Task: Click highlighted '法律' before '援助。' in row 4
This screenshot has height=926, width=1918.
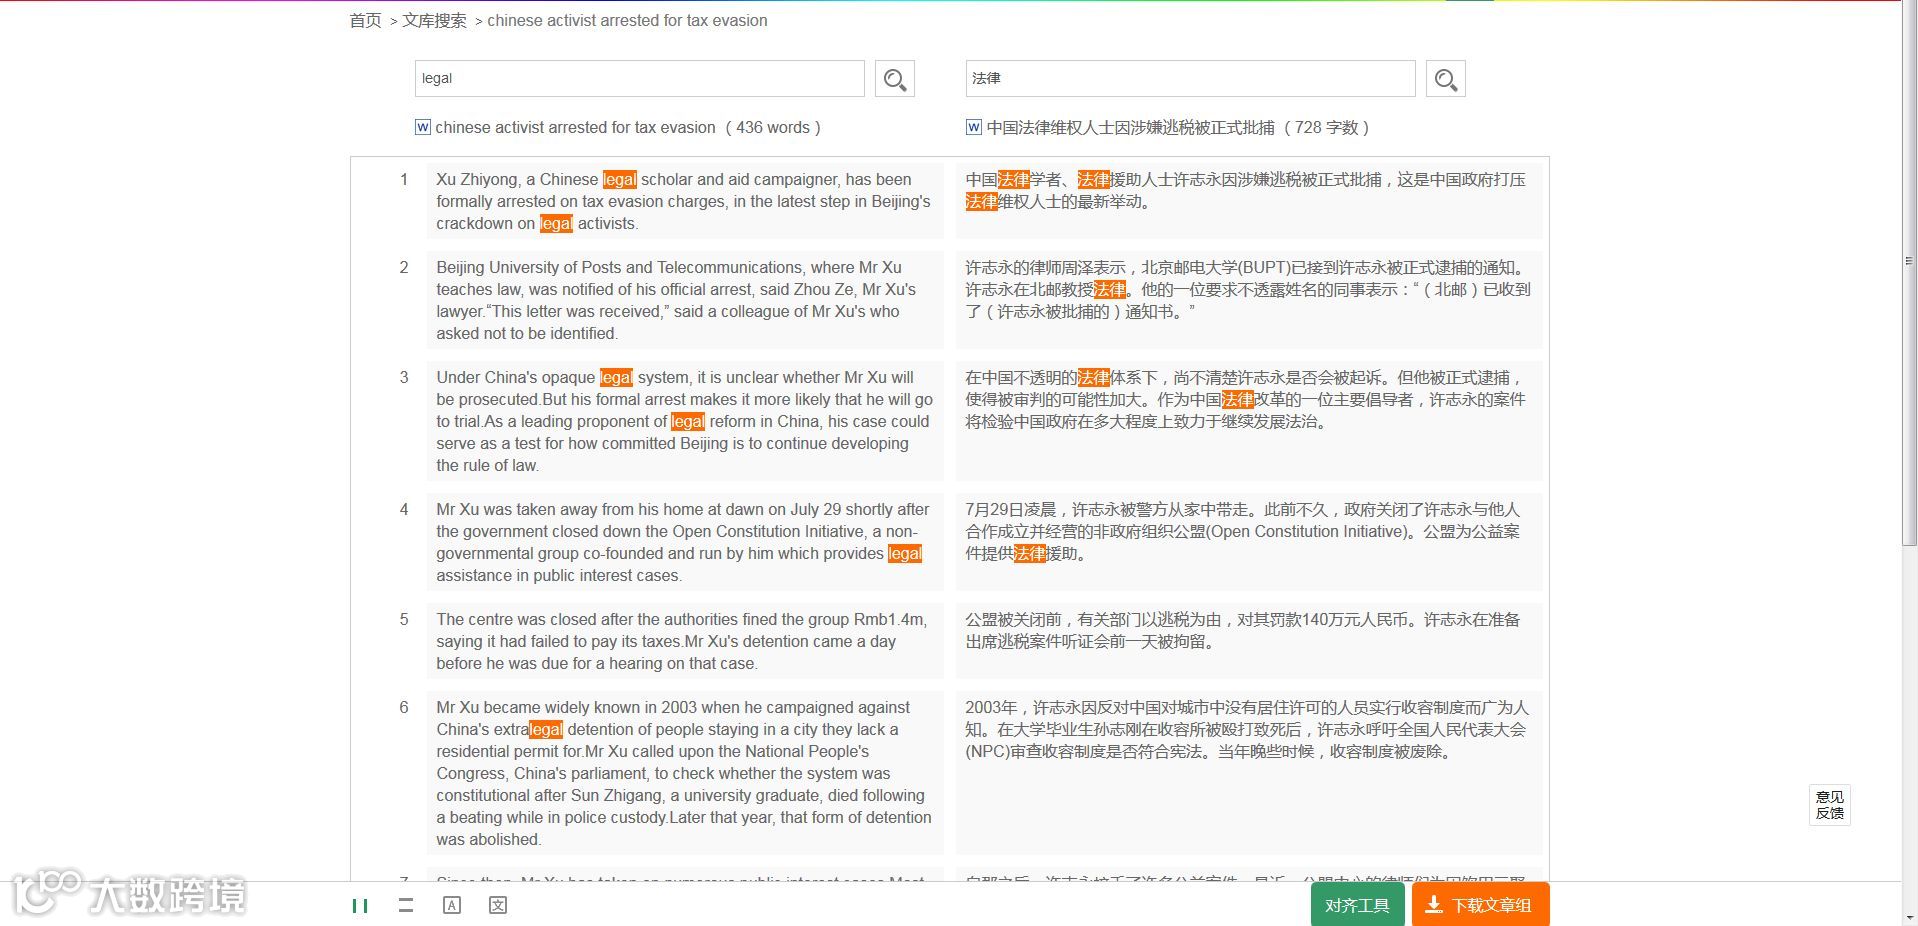Action: (1030, 554)
